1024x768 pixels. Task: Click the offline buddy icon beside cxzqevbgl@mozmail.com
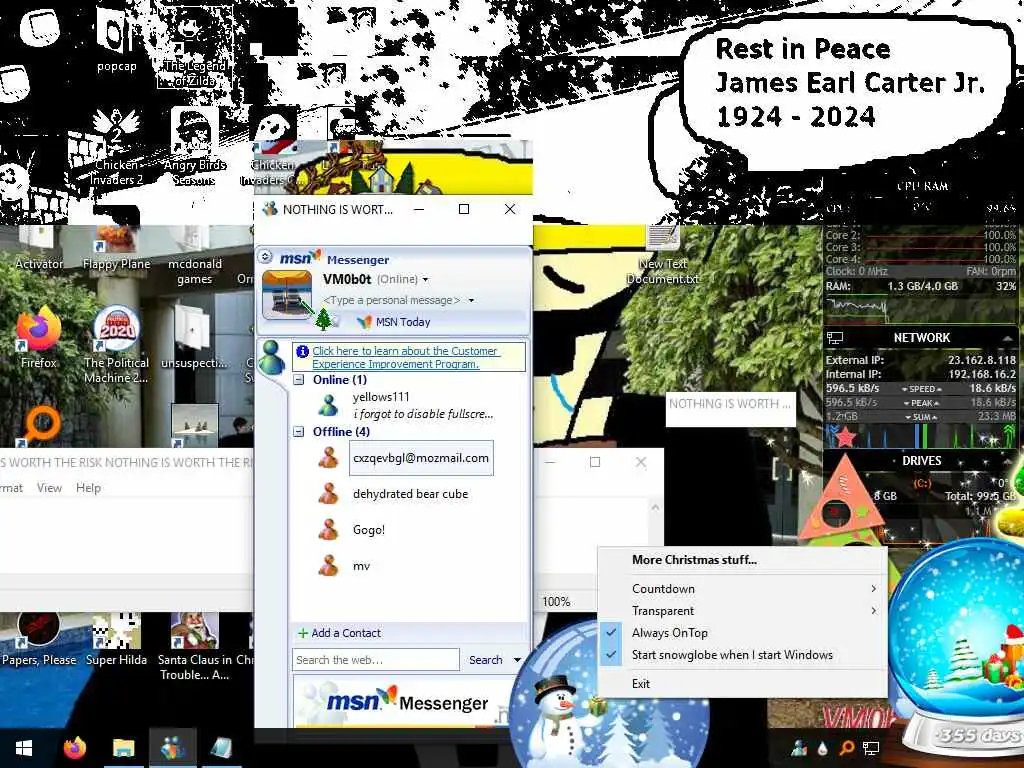[328, 458]
